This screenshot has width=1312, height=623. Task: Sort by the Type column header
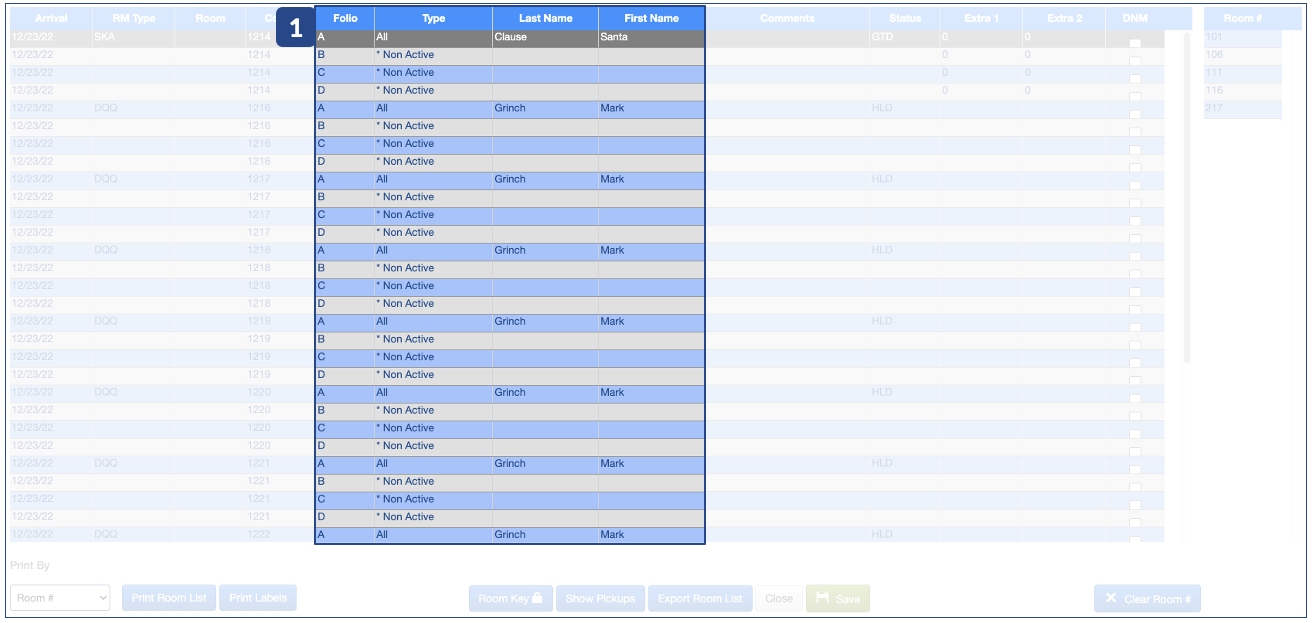point(433,18)
